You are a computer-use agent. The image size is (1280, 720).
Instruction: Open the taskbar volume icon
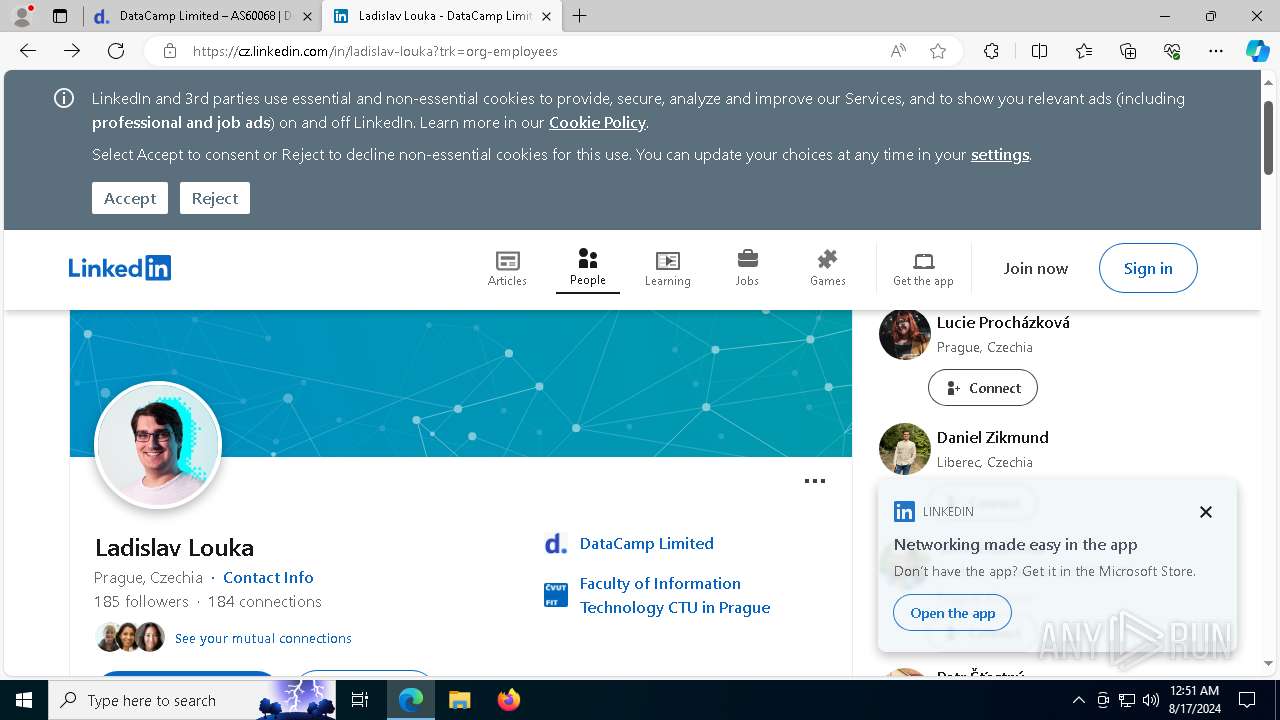coord(1150,700)
